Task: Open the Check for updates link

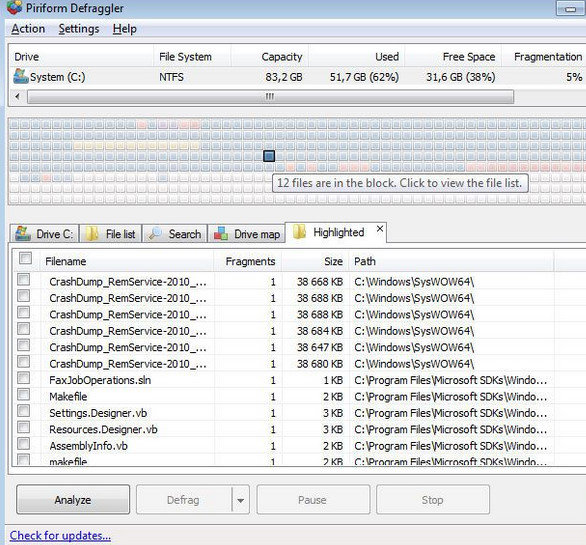Action: click(x=60, y=535)
